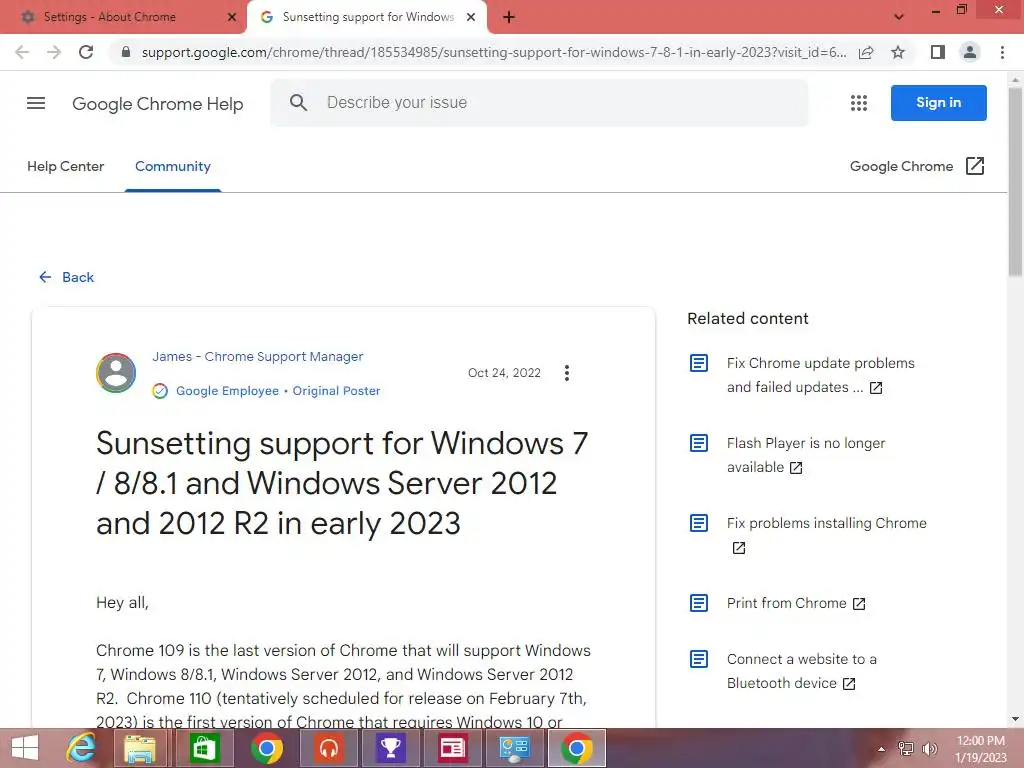Open Fix problems installing Chrome article
This screenshot has width=1024, height=768.
pos(826,535)
